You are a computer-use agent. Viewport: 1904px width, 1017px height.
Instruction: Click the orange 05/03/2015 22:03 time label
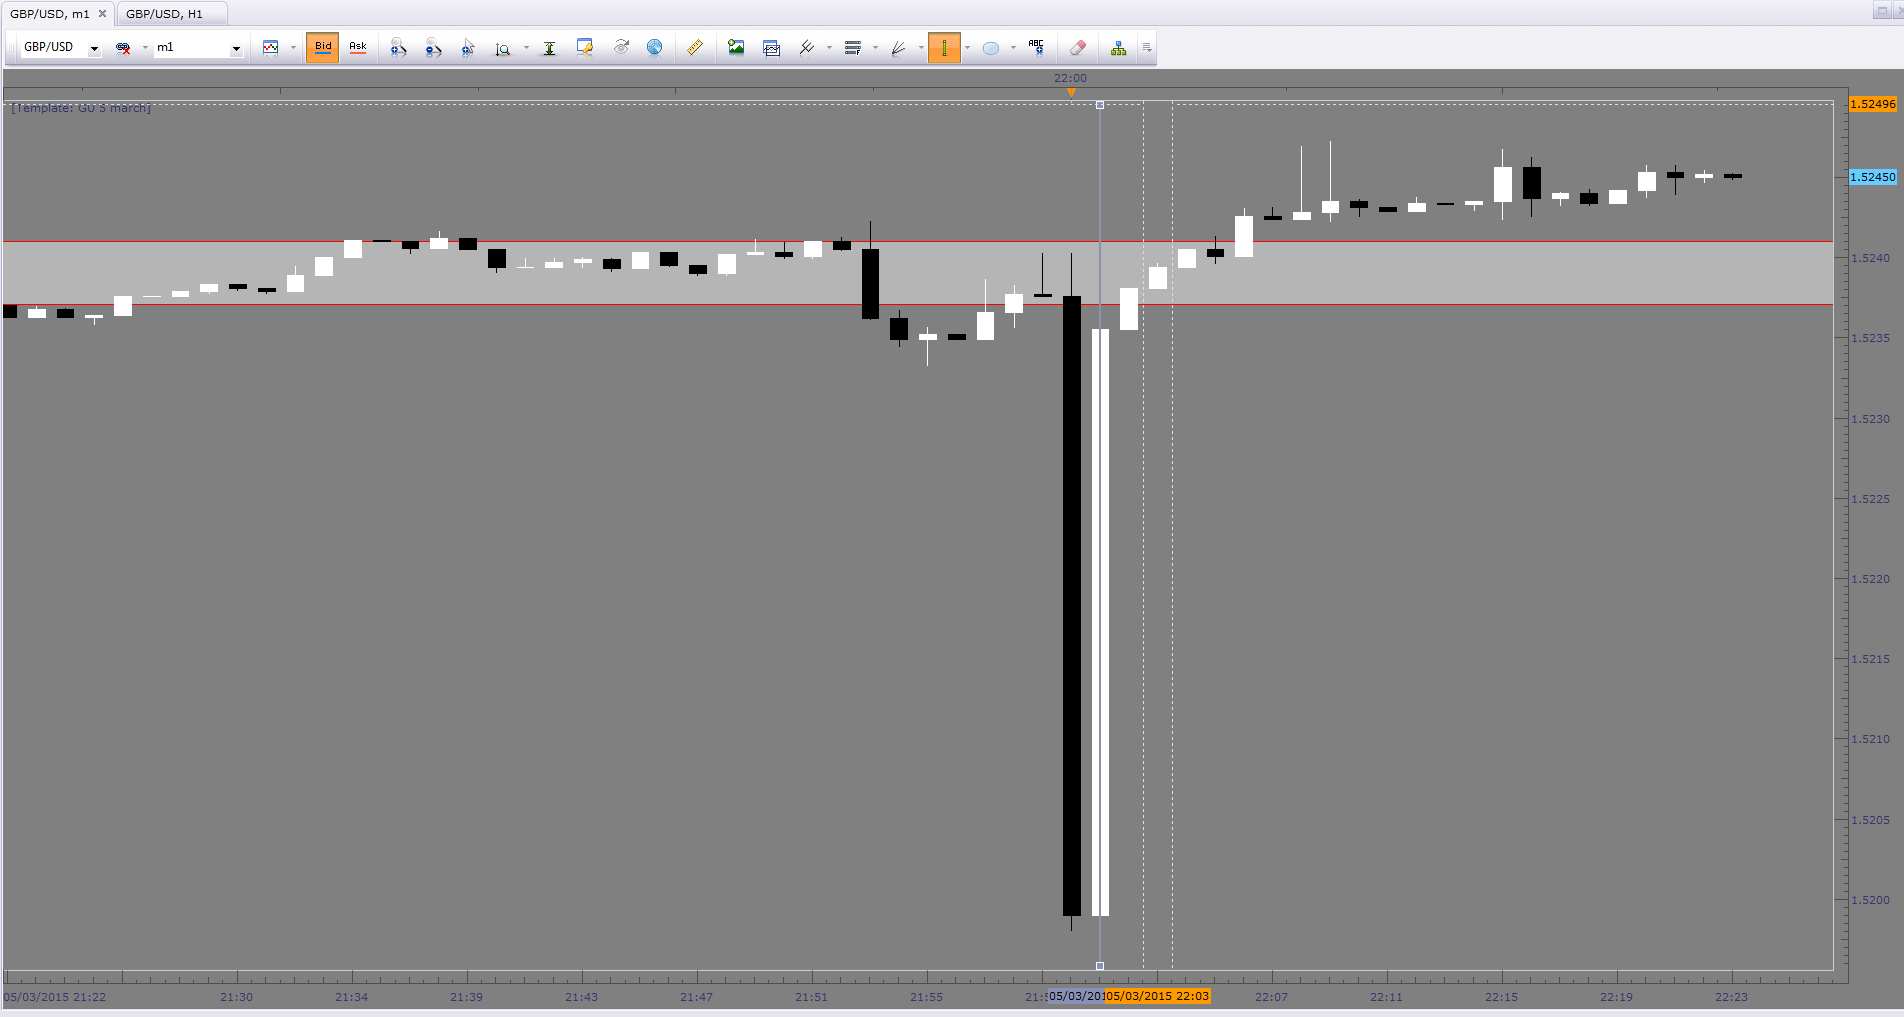click(1157, 996)
